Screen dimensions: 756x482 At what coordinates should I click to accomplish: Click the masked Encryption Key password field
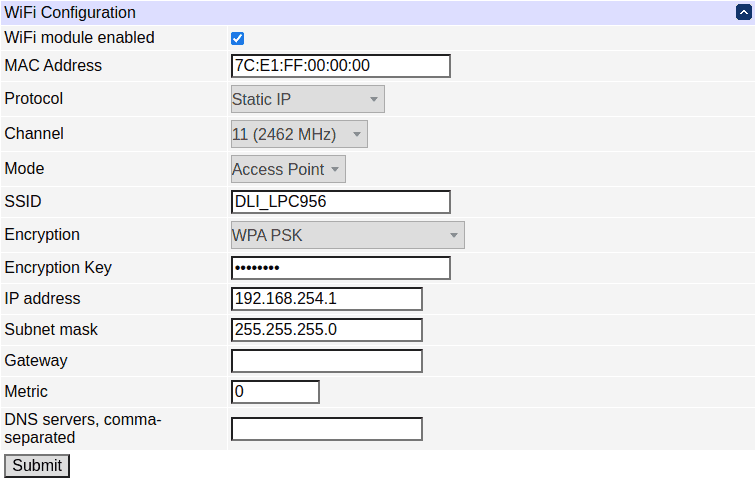tap(340, 268)
